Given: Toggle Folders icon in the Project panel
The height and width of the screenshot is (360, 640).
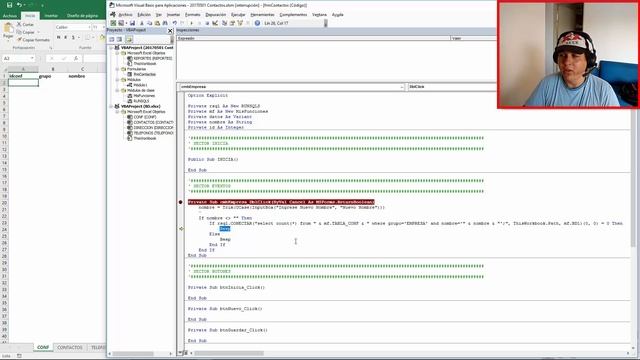Looking at the screenshot, I should pos(129,39).
